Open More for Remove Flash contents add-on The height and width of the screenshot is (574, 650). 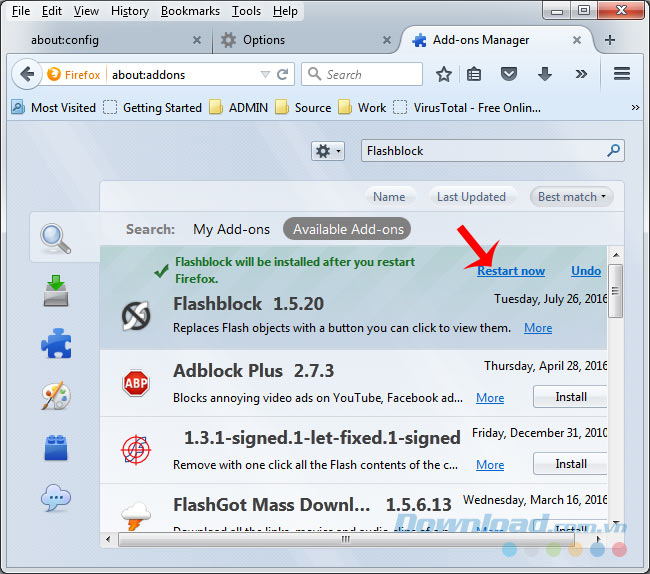490,465
